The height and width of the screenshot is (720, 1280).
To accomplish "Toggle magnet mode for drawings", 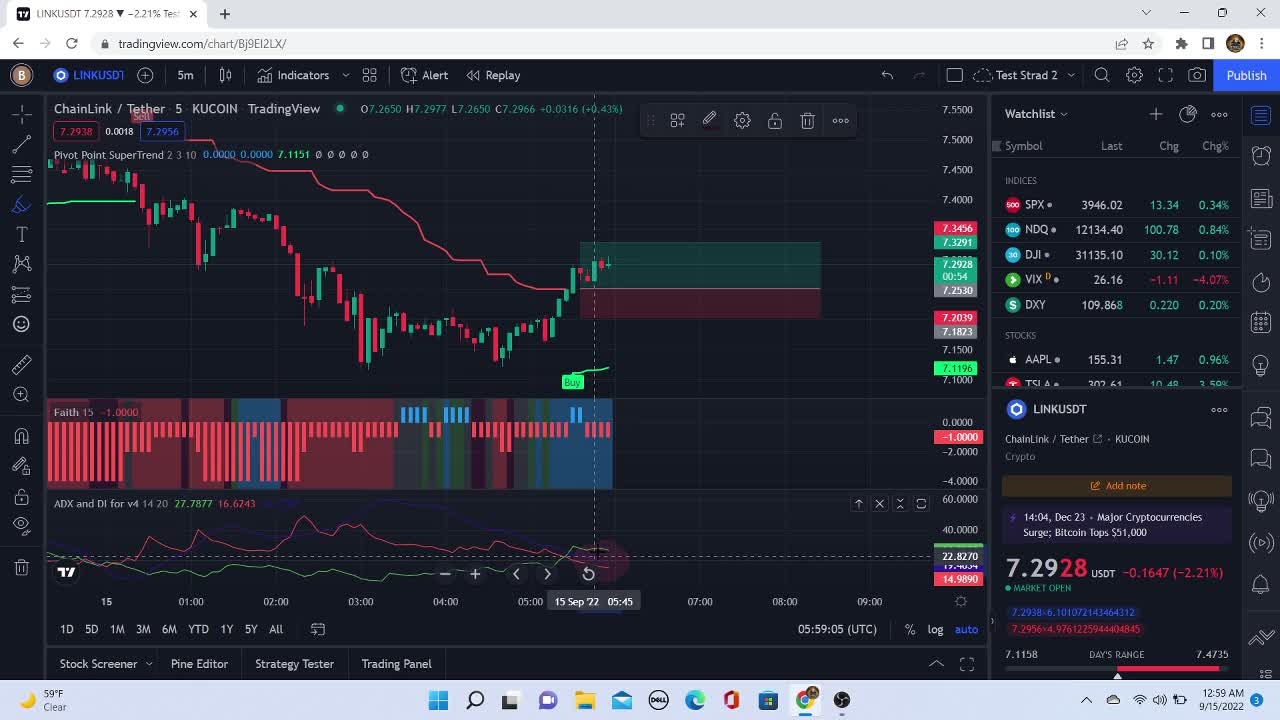I will 21,436.
